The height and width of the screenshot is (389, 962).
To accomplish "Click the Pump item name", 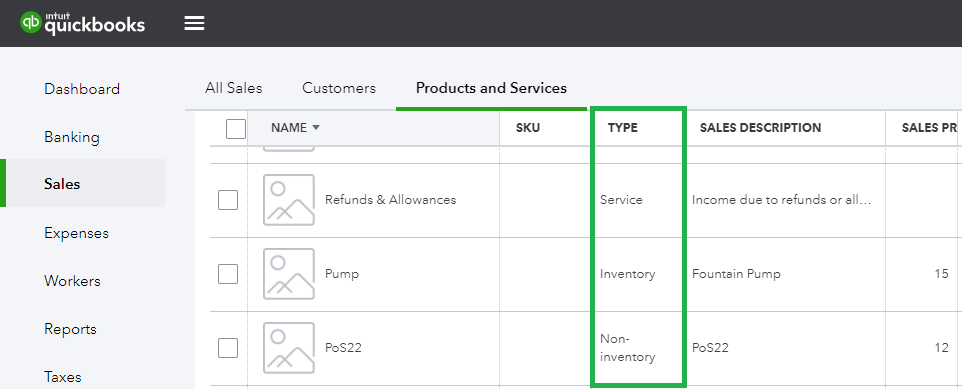I will pyautogui.click(x=342, y=274).
